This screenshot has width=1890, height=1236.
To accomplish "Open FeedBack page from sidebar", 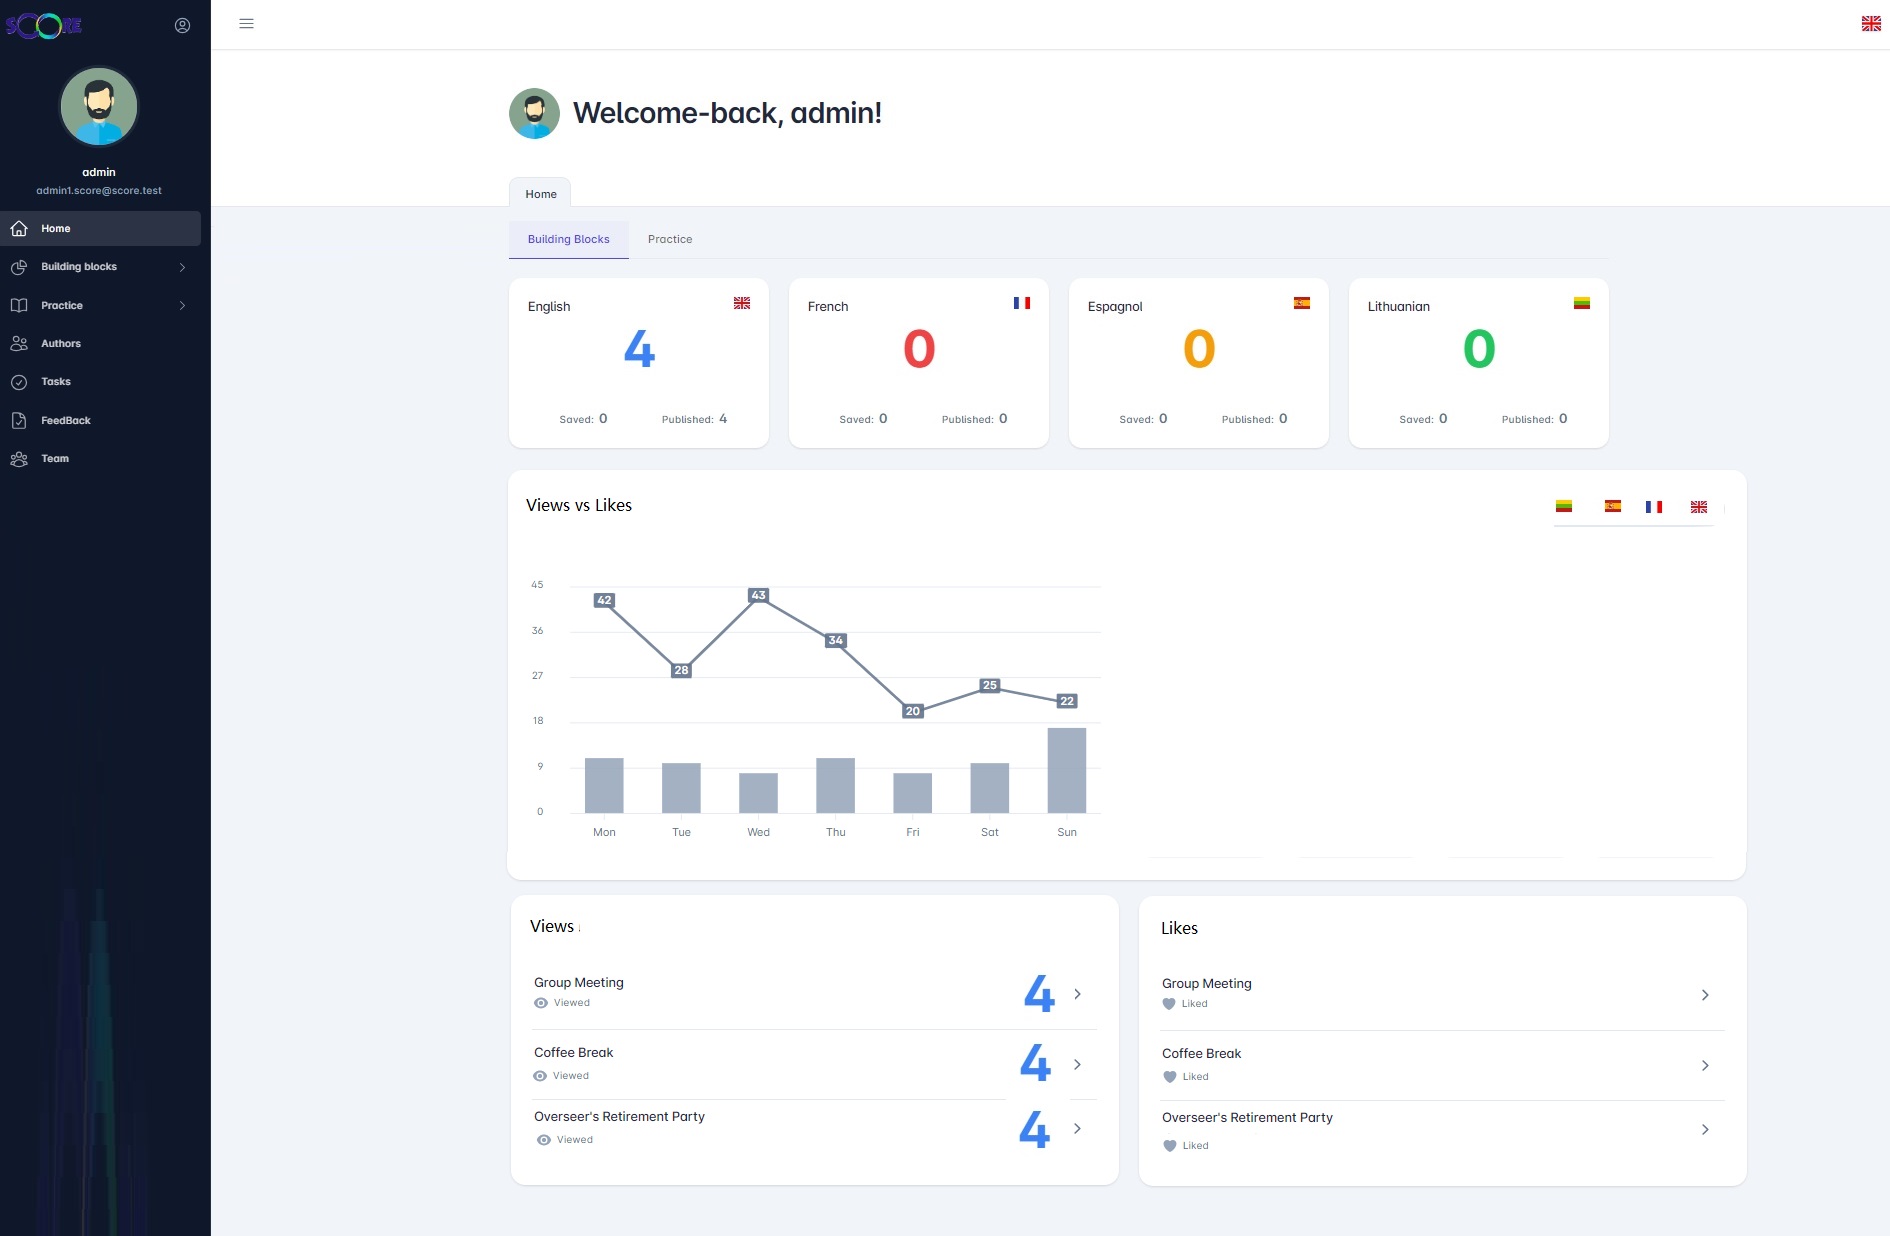I will click(65, 421).
